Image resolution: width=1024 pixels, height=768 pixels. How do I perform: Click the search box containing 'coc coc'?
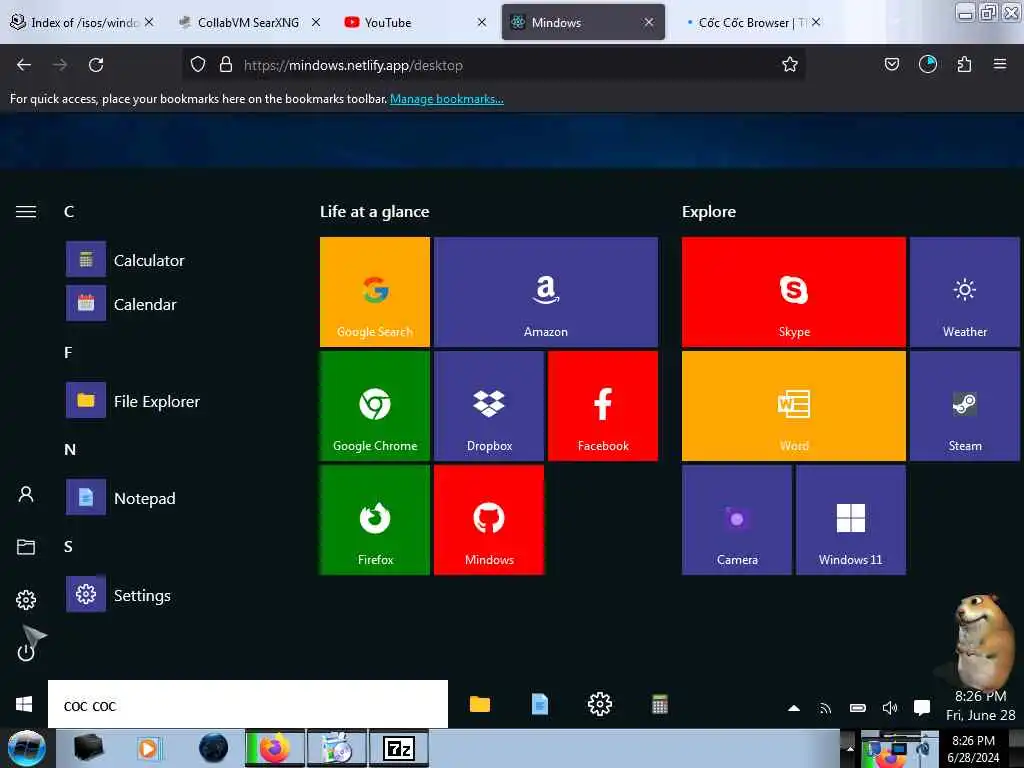[x=248, y=704]
